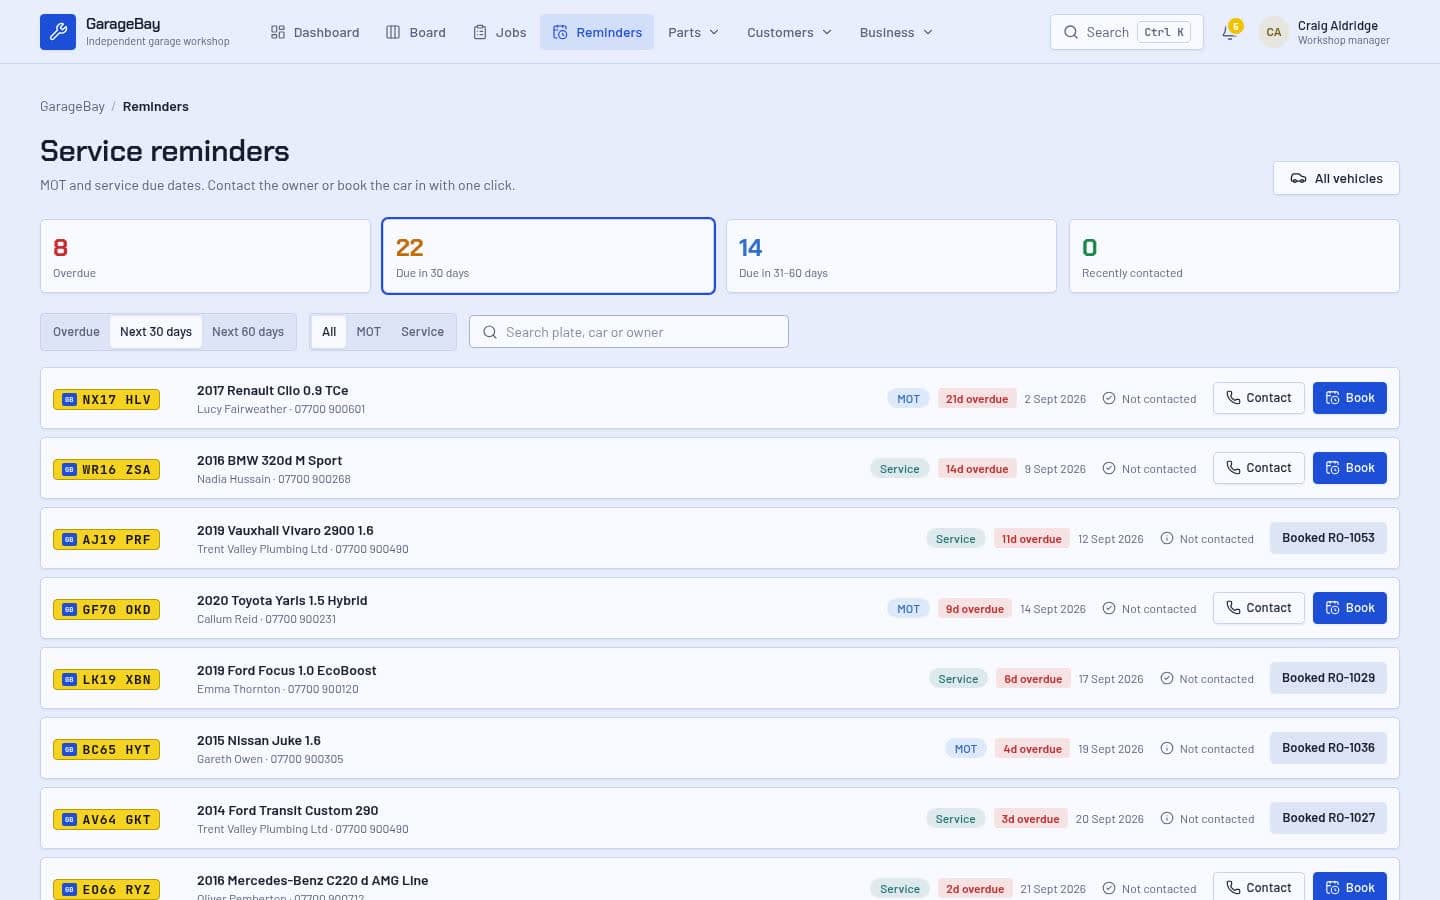
Task: Expand the Customers menu
Action: click(x=789, y=32)
